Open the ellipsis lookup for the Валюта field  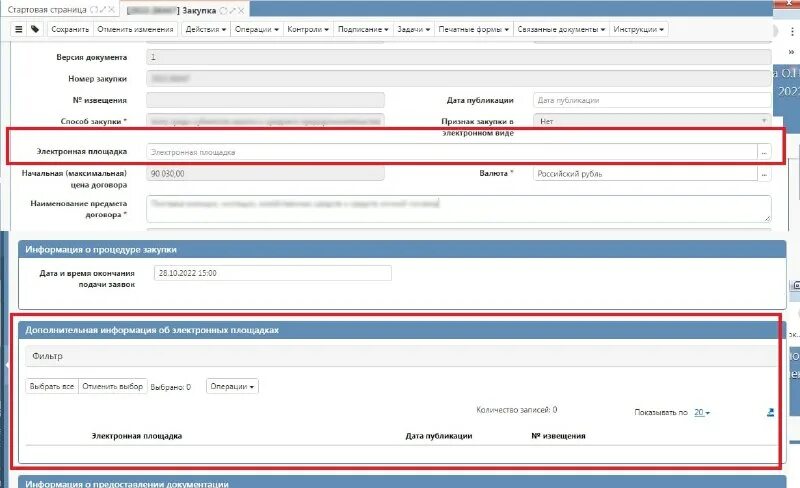(x=764, y=174)
